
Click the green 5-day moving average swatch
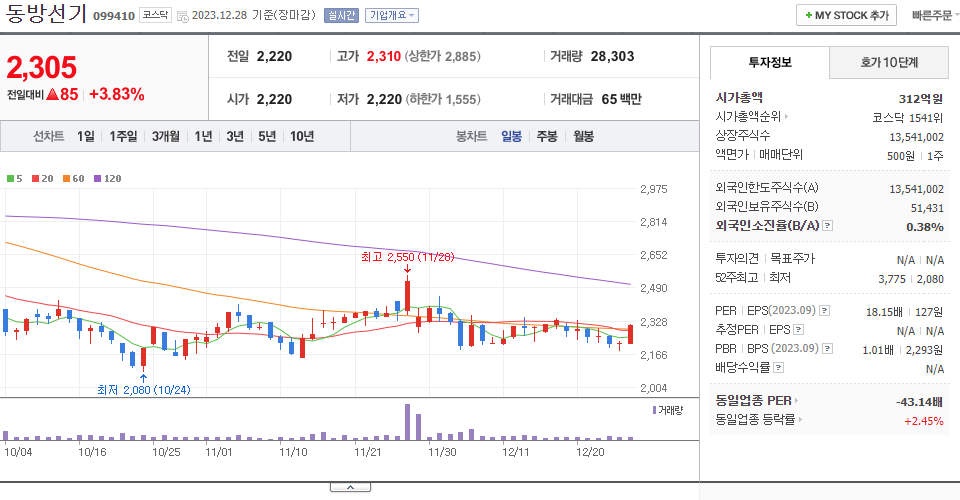pyautogui.click(x=10, y=179)
